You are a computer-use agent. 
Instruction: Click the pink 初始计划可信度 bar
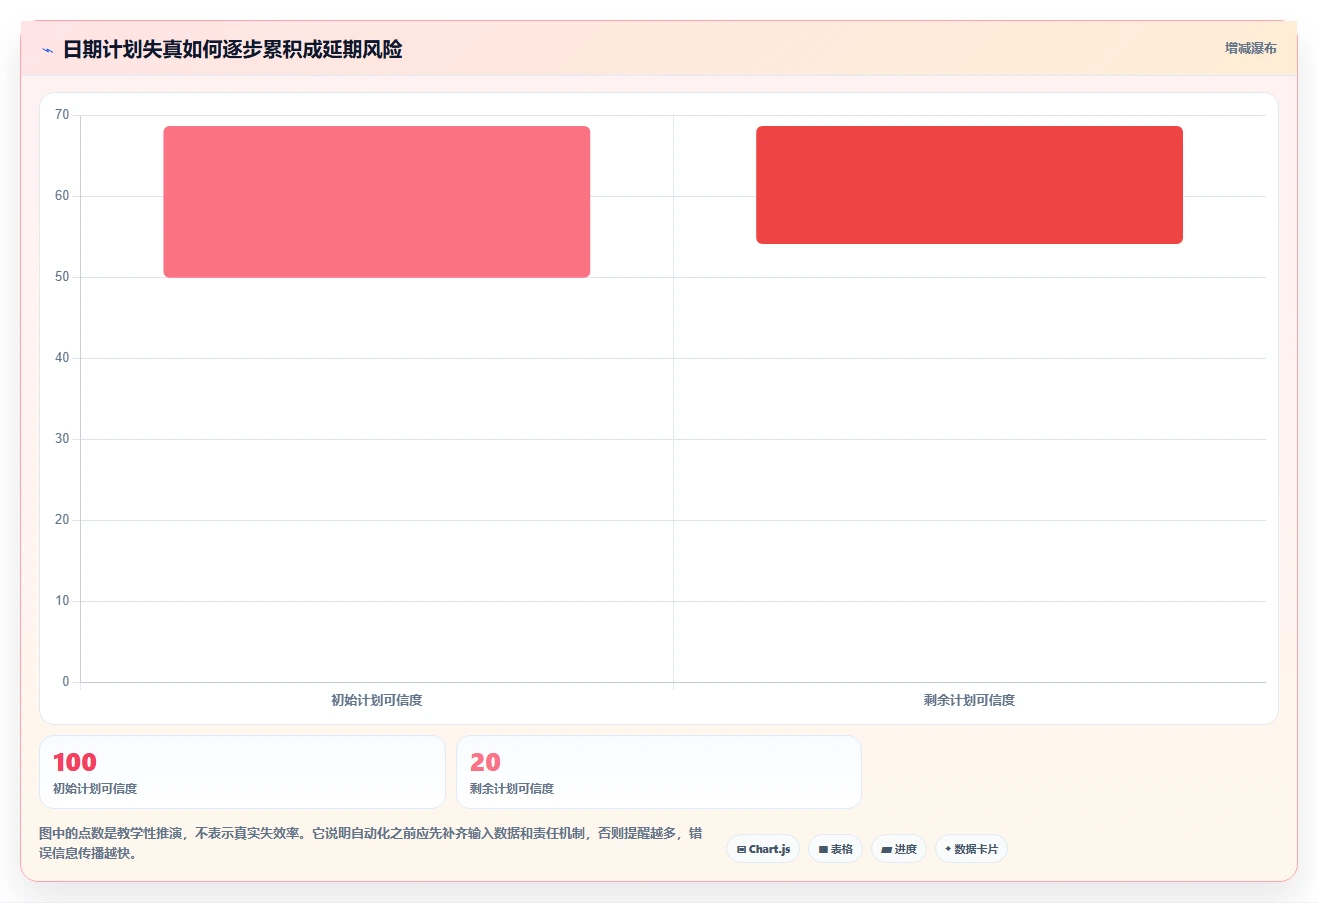click(x=377, y=202)
